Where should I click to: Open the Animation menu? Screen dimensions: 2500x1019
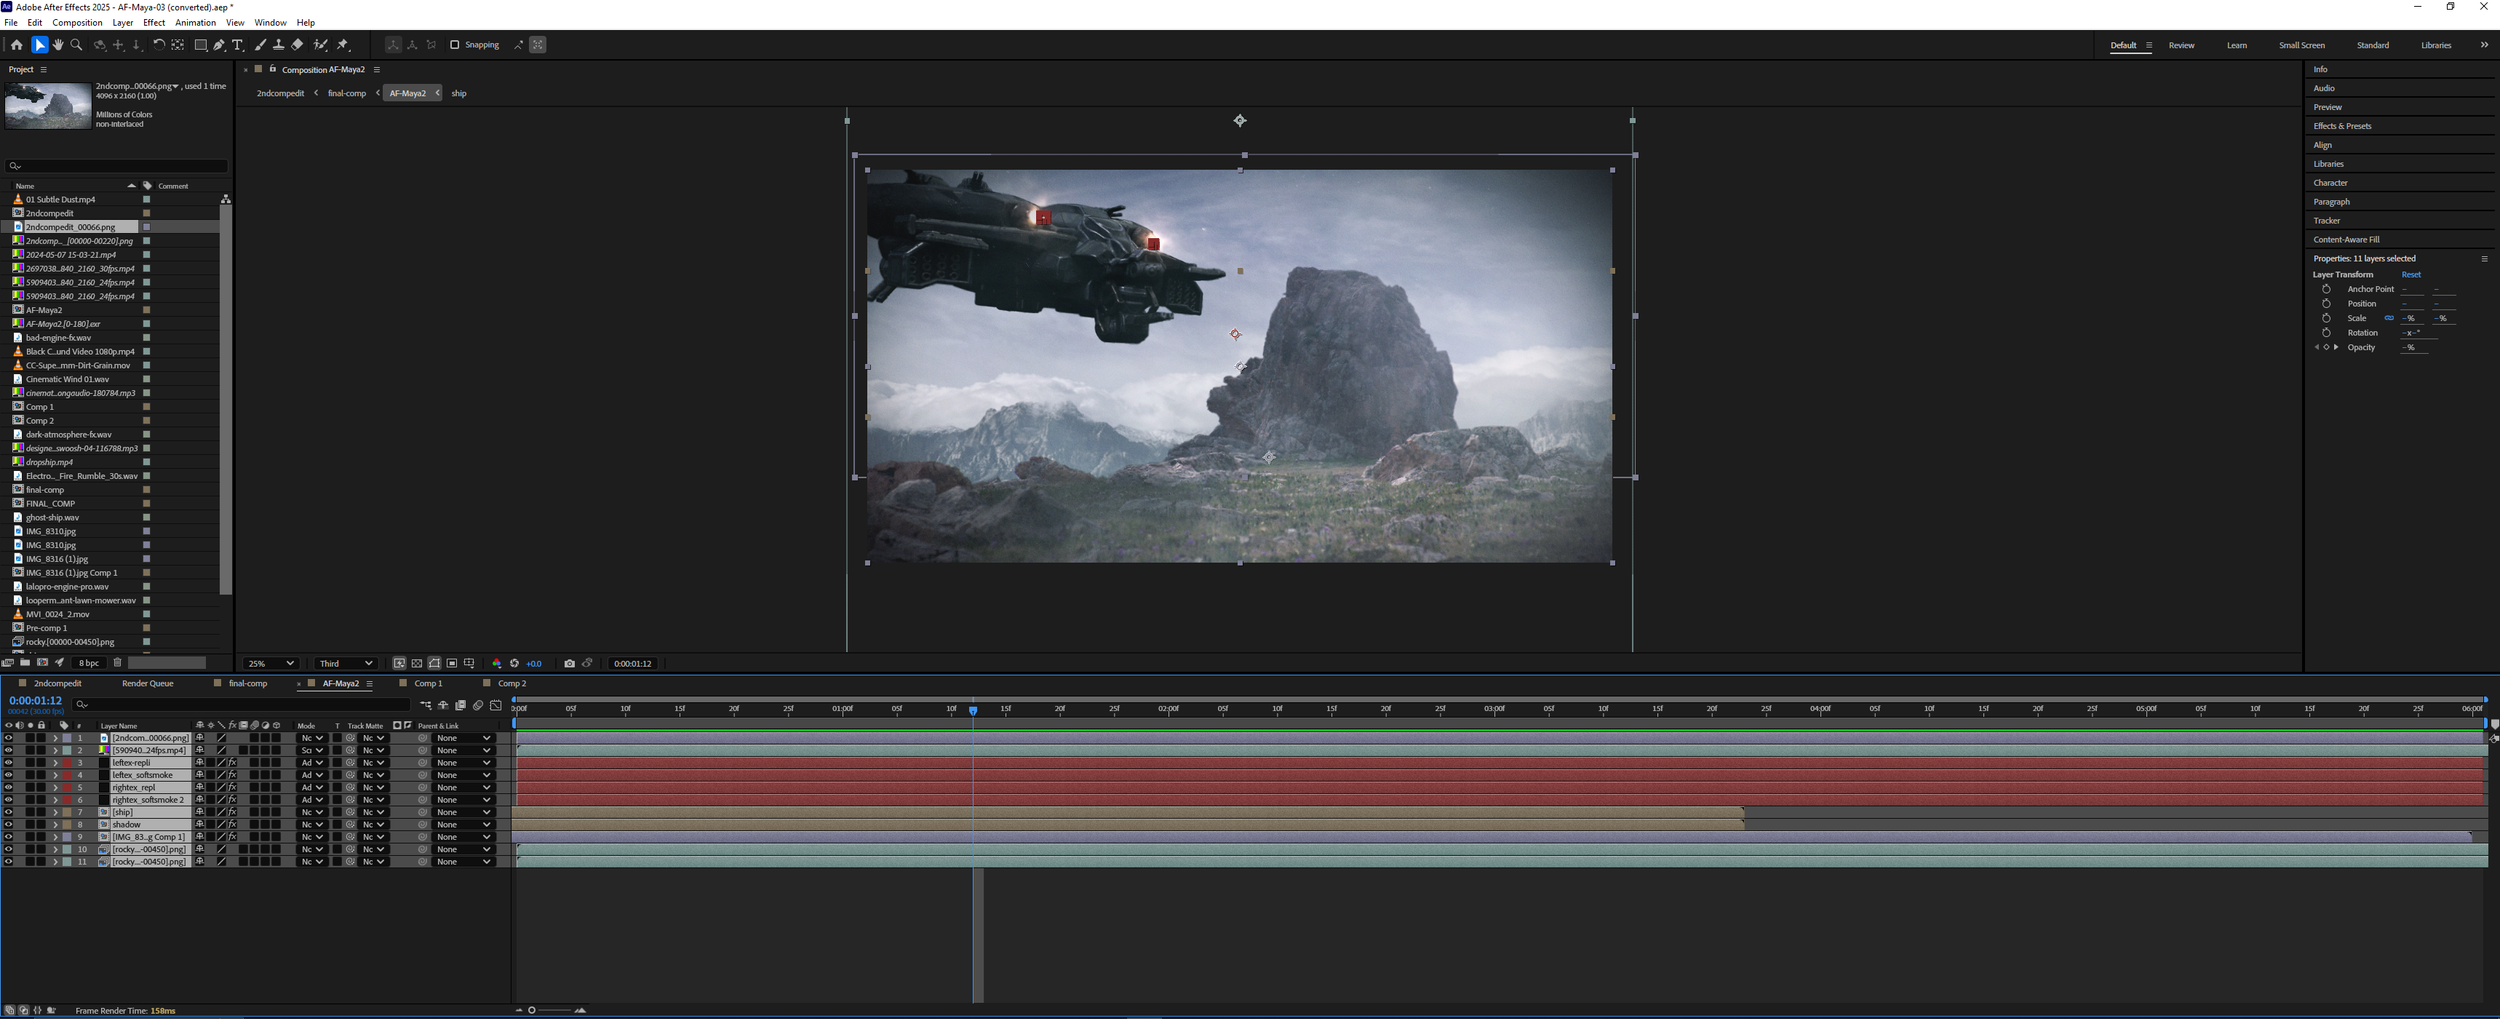click(x=195, y=22)
